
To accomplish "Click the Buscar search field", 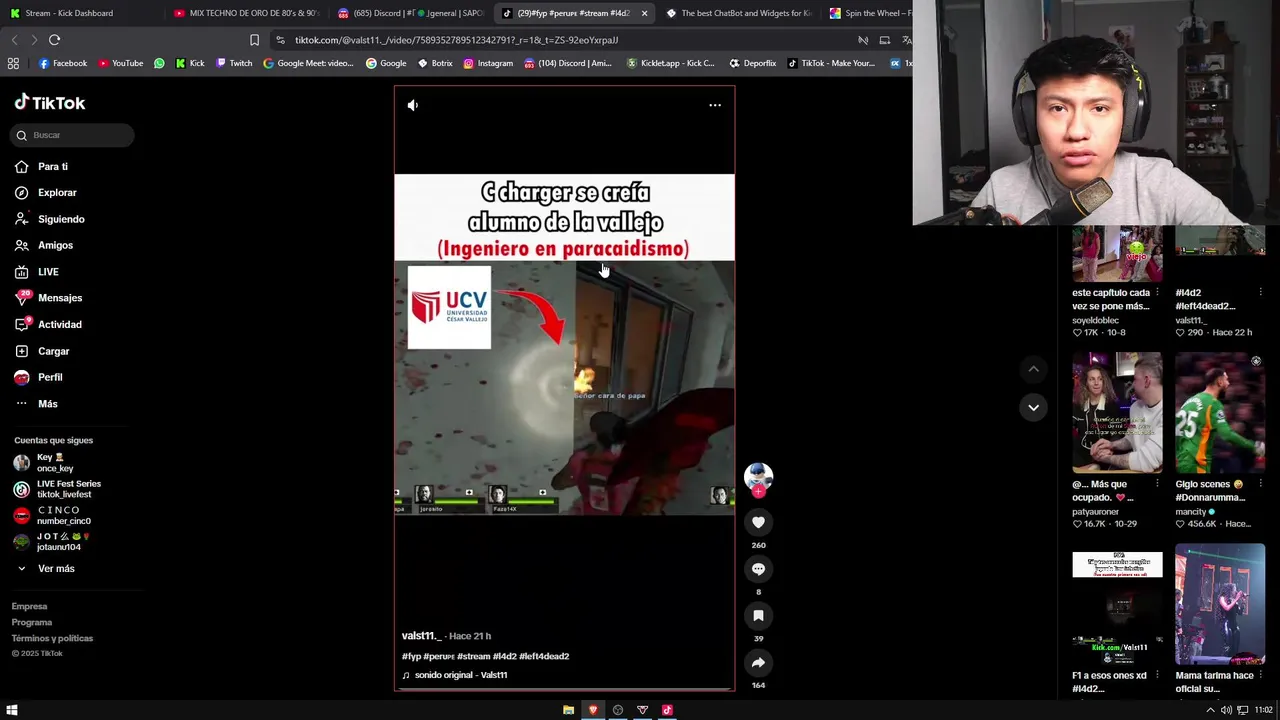I will (x=72, y=135).
